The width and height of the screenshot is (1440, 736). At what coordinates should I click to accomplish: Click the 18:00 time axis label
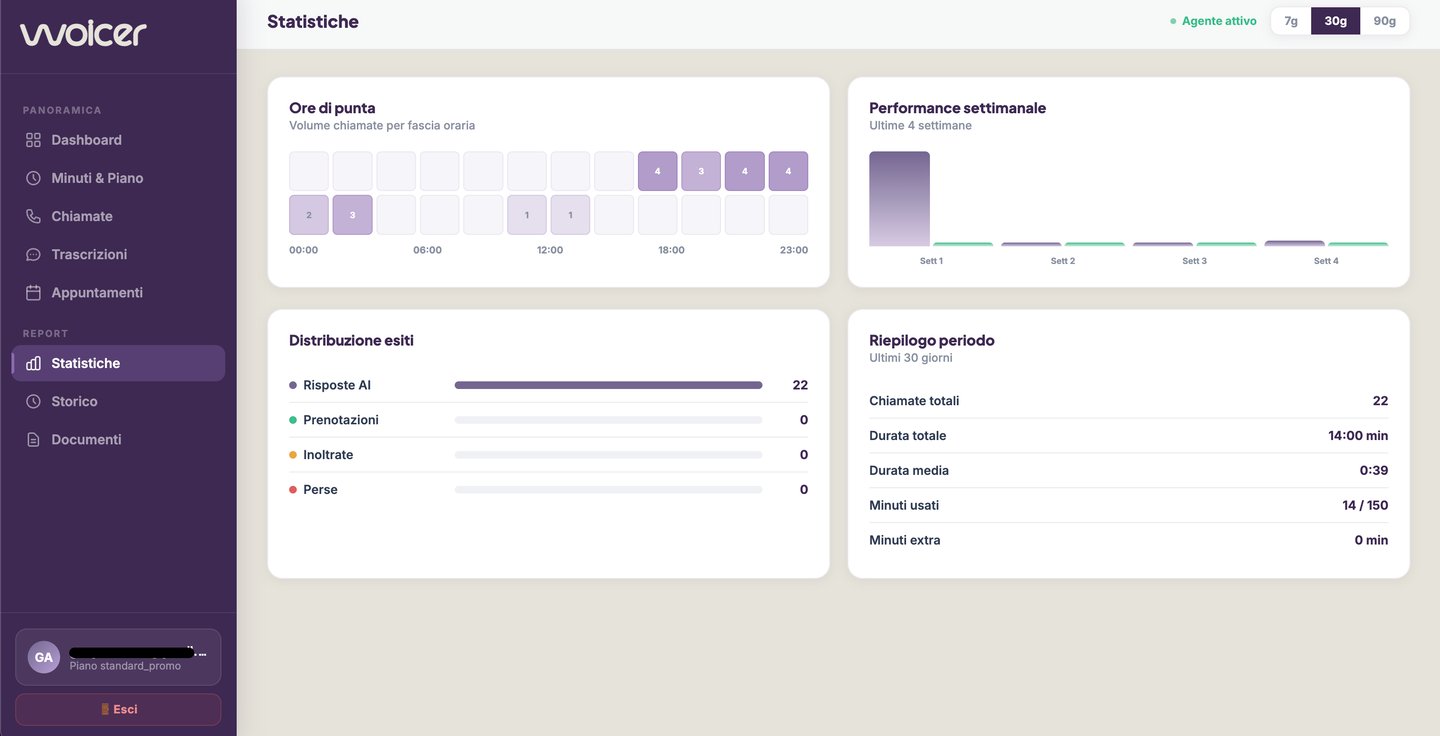pyautogui.click(x=671, y=250)
